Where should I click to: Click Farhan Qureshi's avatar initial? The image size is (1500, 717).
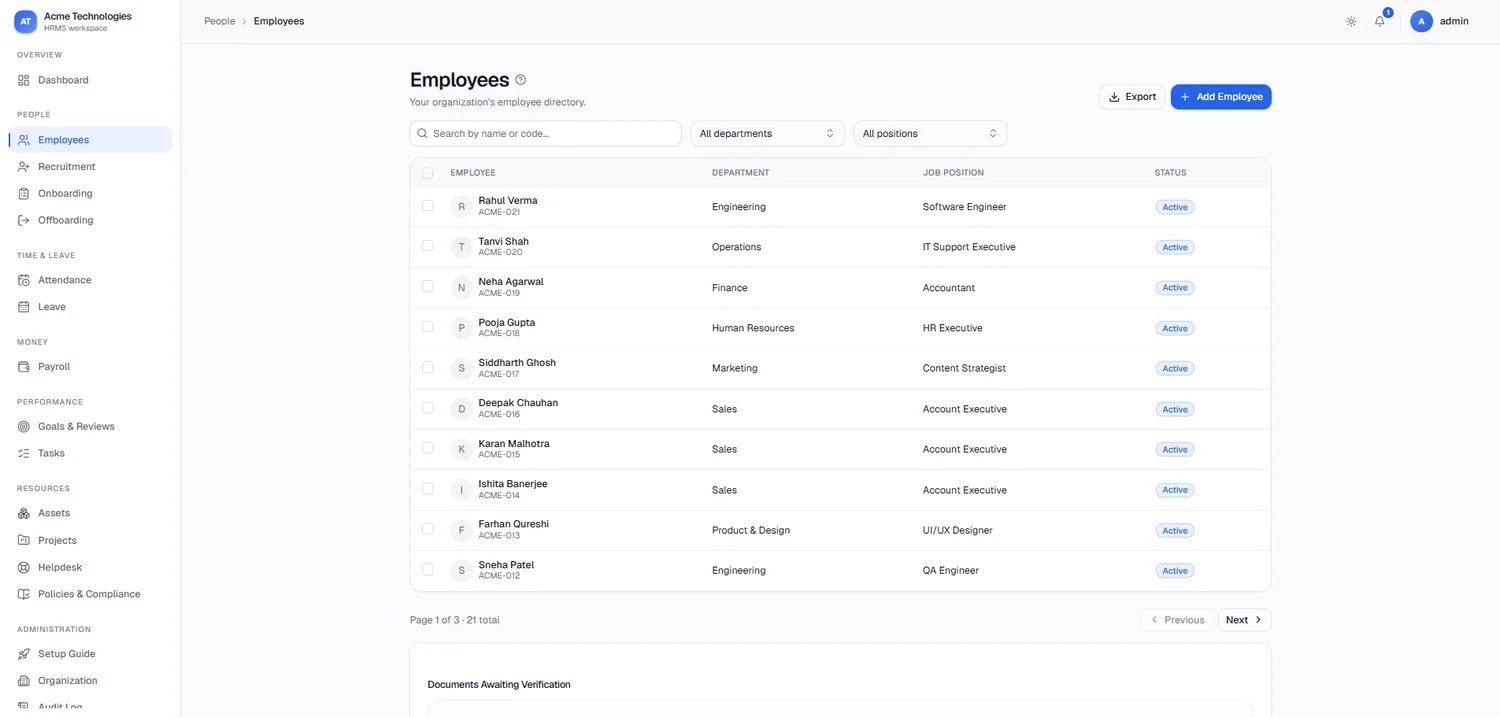tap(461, 530)
